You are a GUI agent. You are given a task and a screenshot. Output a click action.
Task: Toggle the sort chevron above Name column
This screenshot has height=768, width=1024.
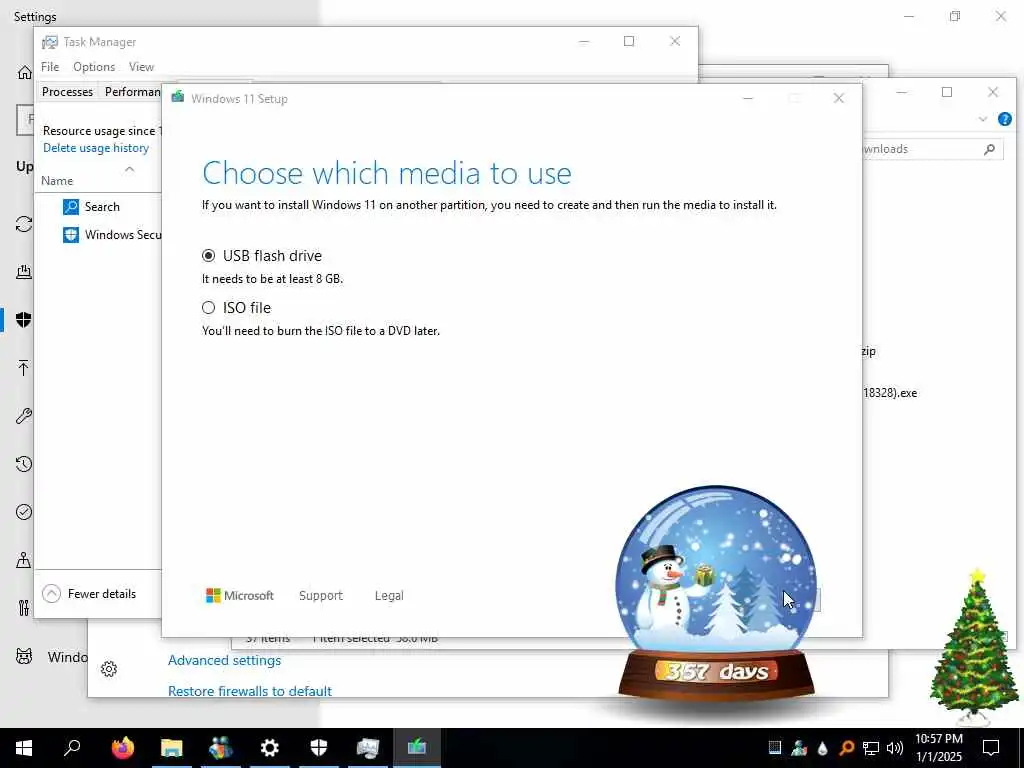pos(129,169)
